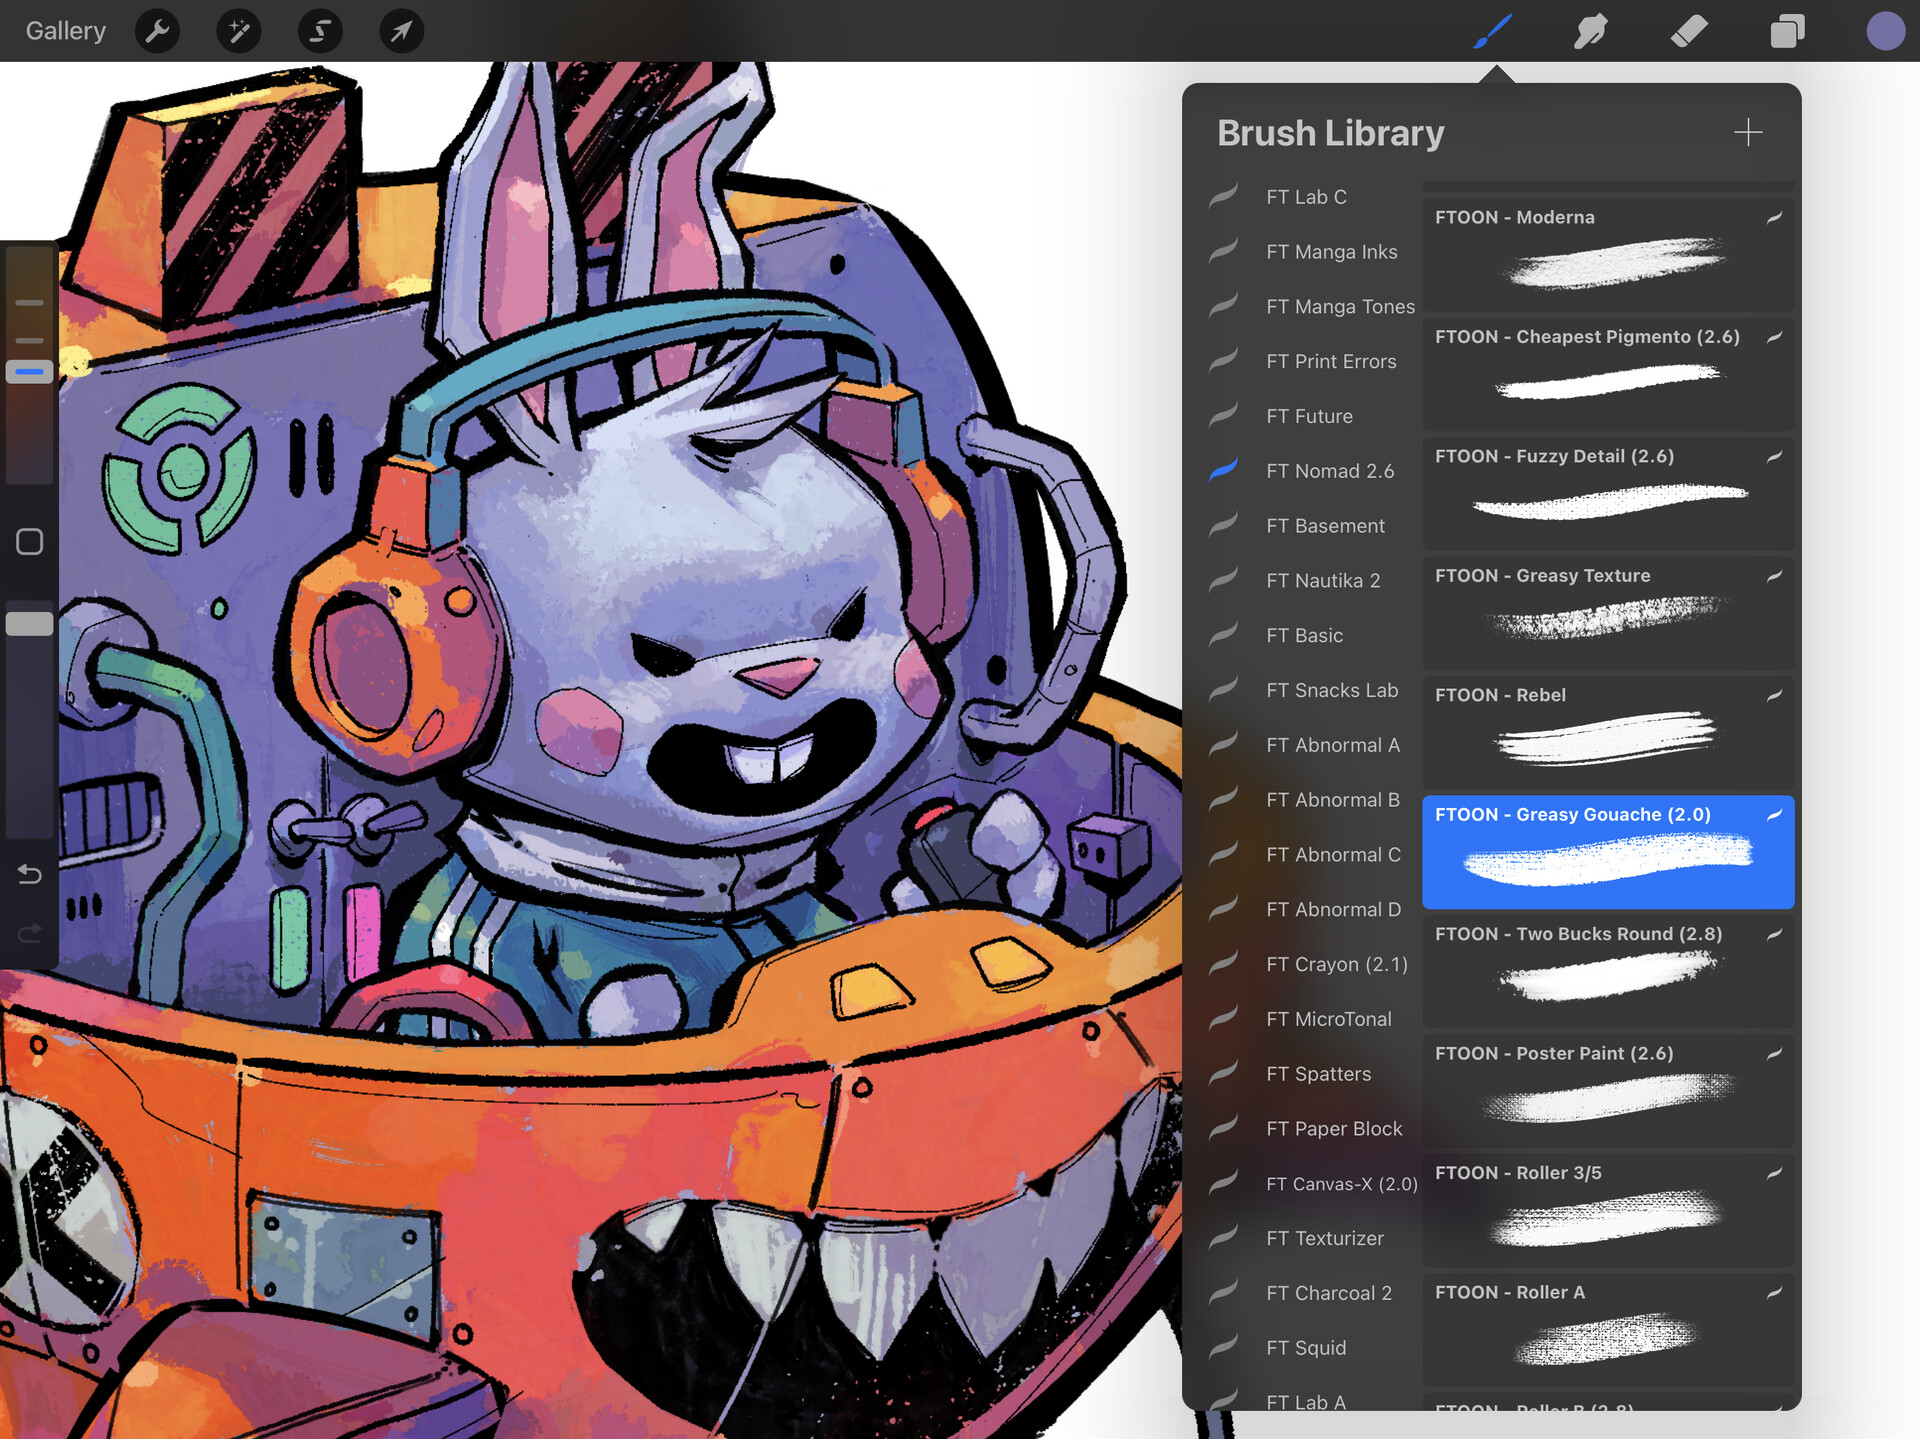Open the Layers panel
The height and width of the screenshot is (1439, 1920).
pyautogui.click(x=1788, y=31)
